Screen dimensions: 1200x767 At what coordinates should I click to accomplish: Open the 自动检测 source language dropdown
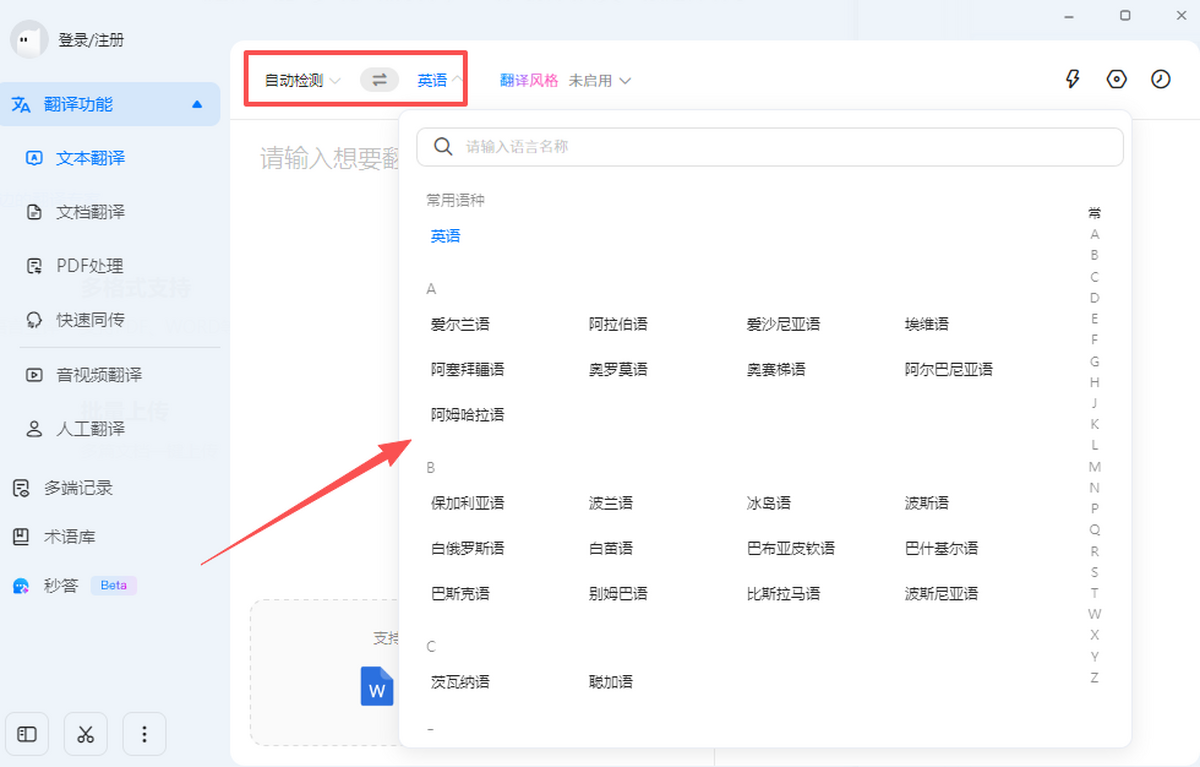coord(303,80)
